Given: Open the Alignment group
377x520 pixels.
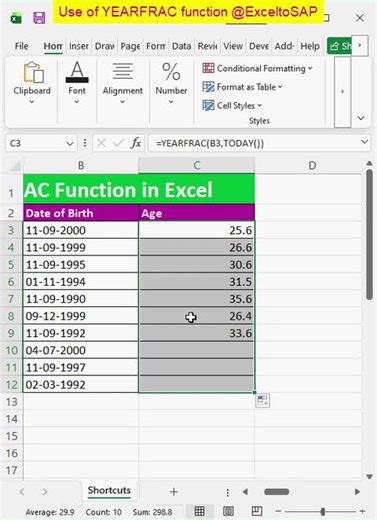Looking at the screenshot, I should tap(123, 83).
